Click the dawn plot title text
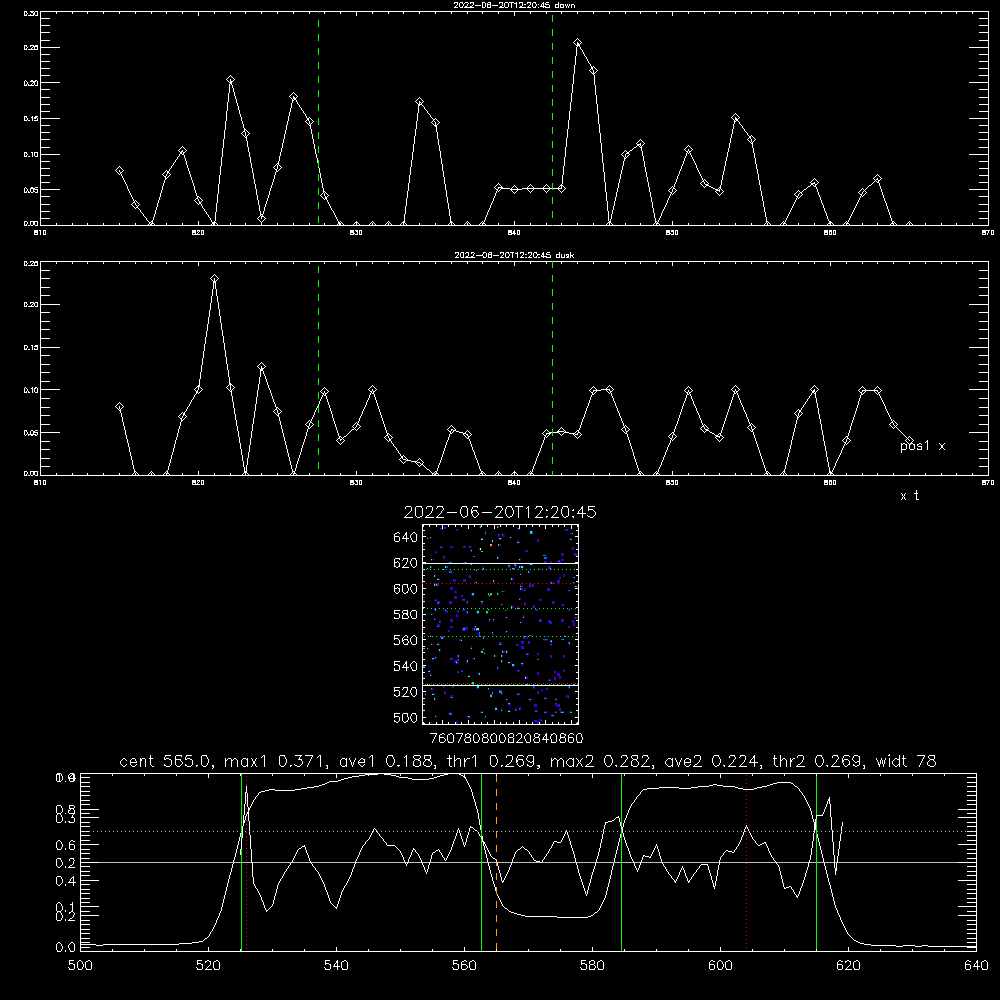 tap(514, 5)
